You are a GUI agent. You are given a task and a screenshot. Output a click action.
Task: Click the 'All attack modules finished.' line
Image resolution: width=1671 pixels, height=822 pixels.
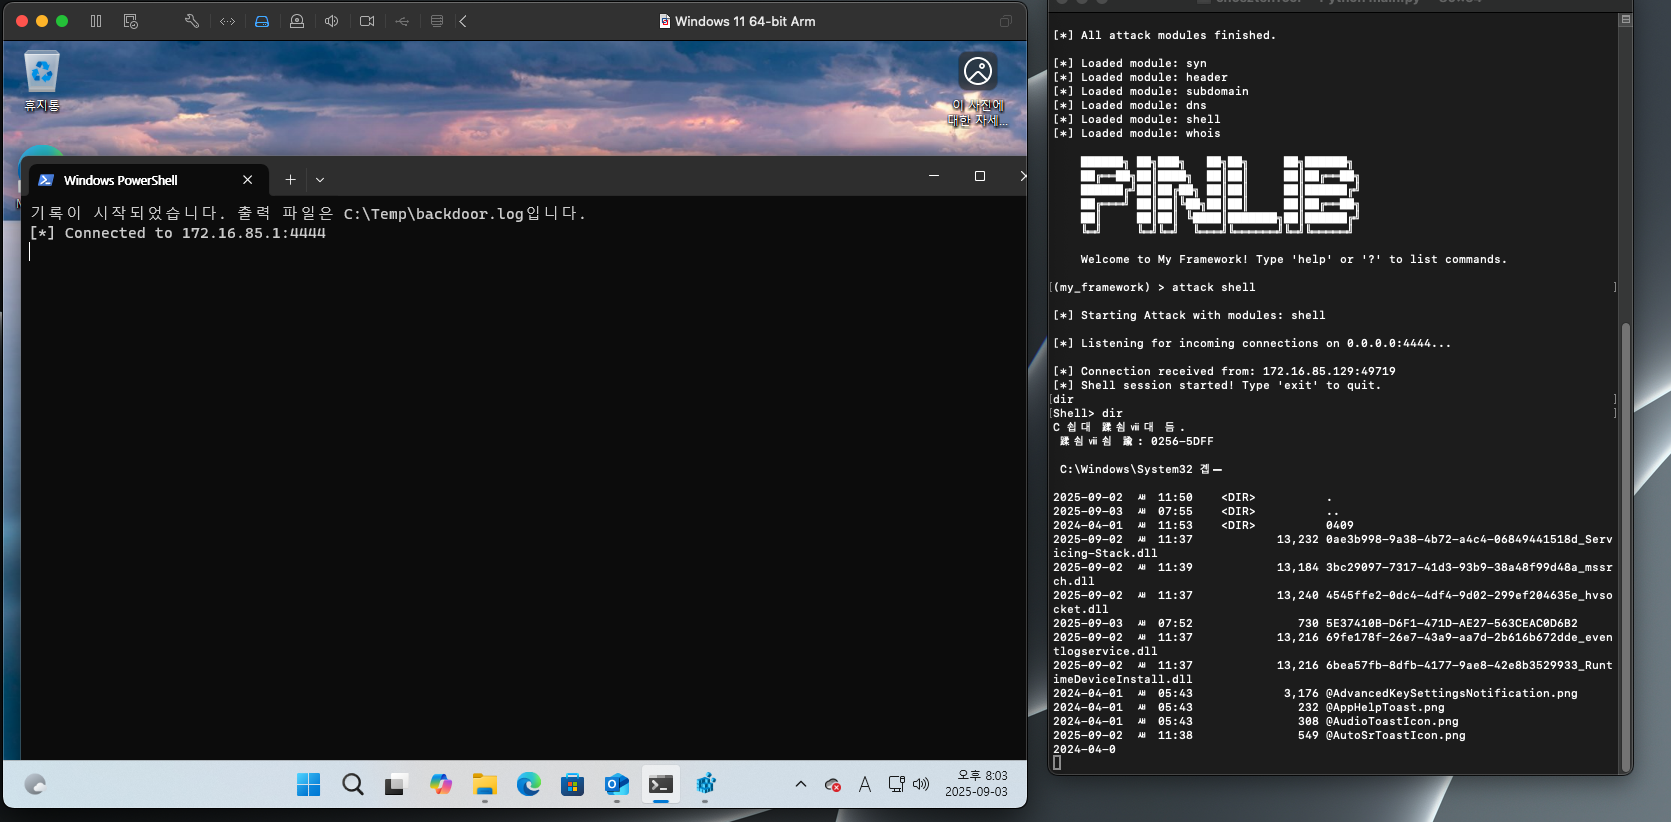tap(1165, 35)
